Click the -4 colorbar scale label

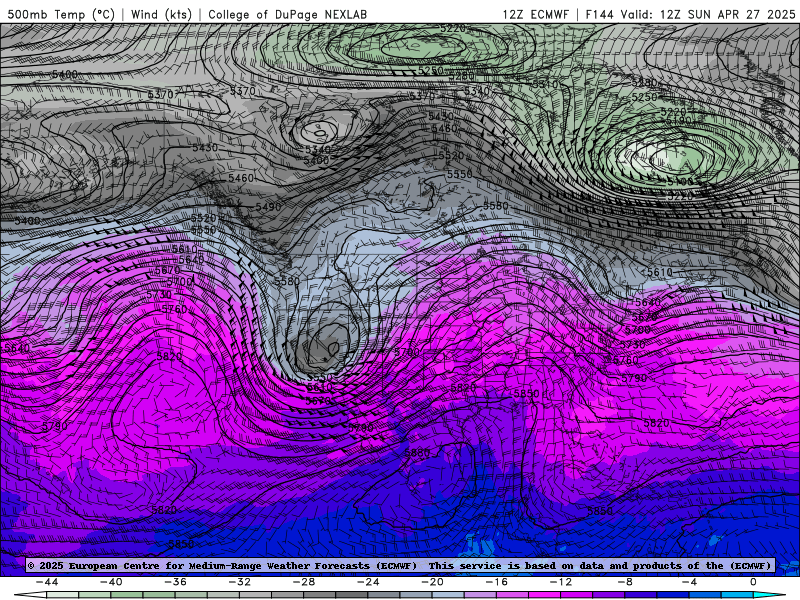689,582
